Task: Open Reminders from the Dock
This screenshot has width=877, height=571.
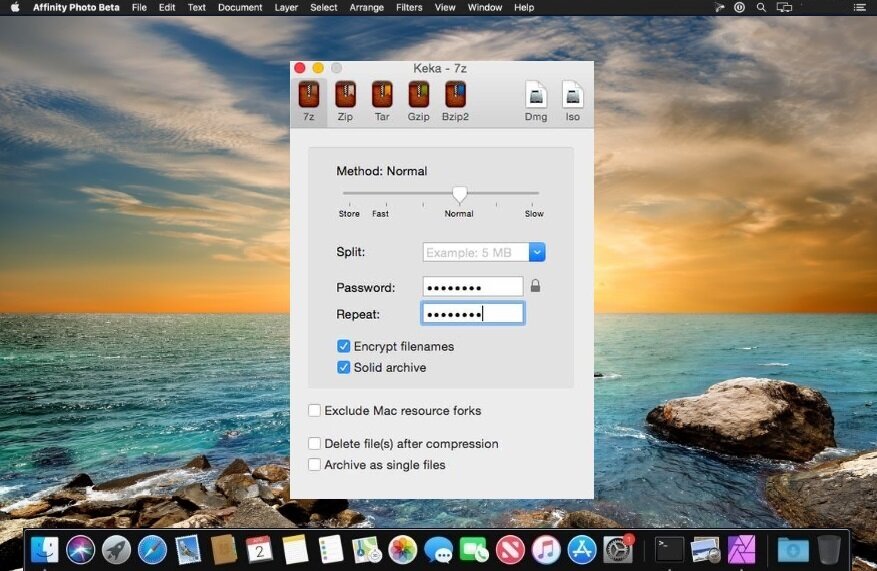Action: point(331,549)
